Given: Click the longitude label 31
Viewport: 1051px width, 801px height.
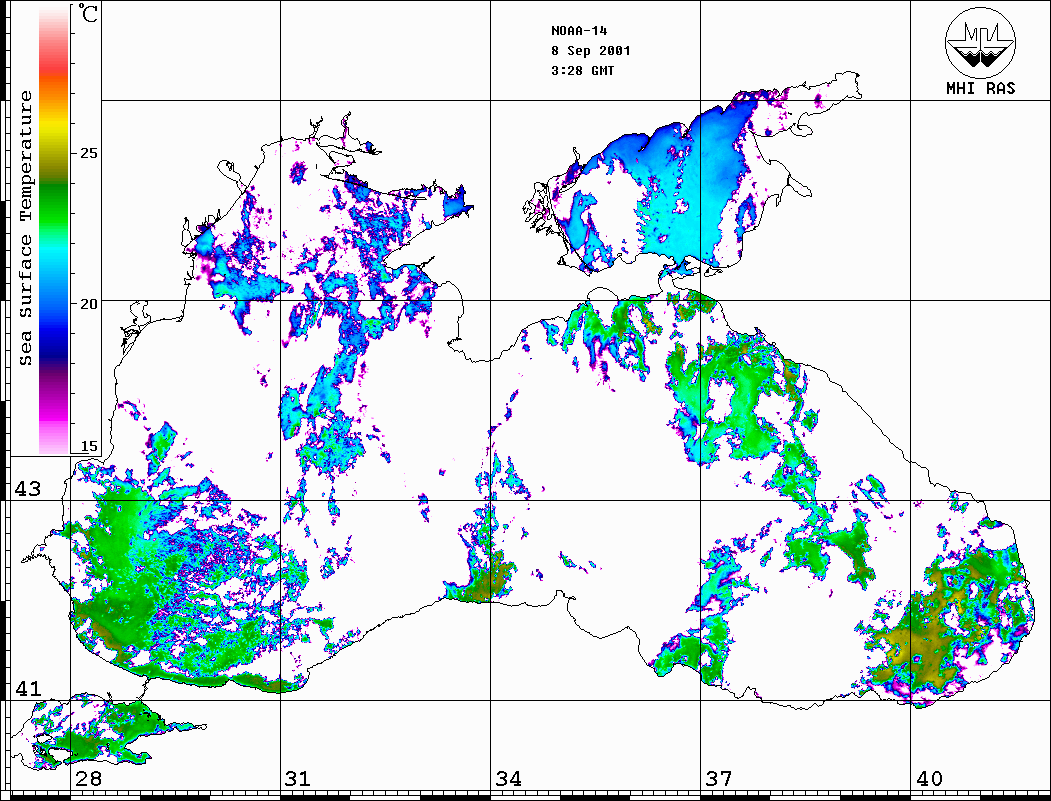Looking at the screenshot, I should (x=298, y=779).
